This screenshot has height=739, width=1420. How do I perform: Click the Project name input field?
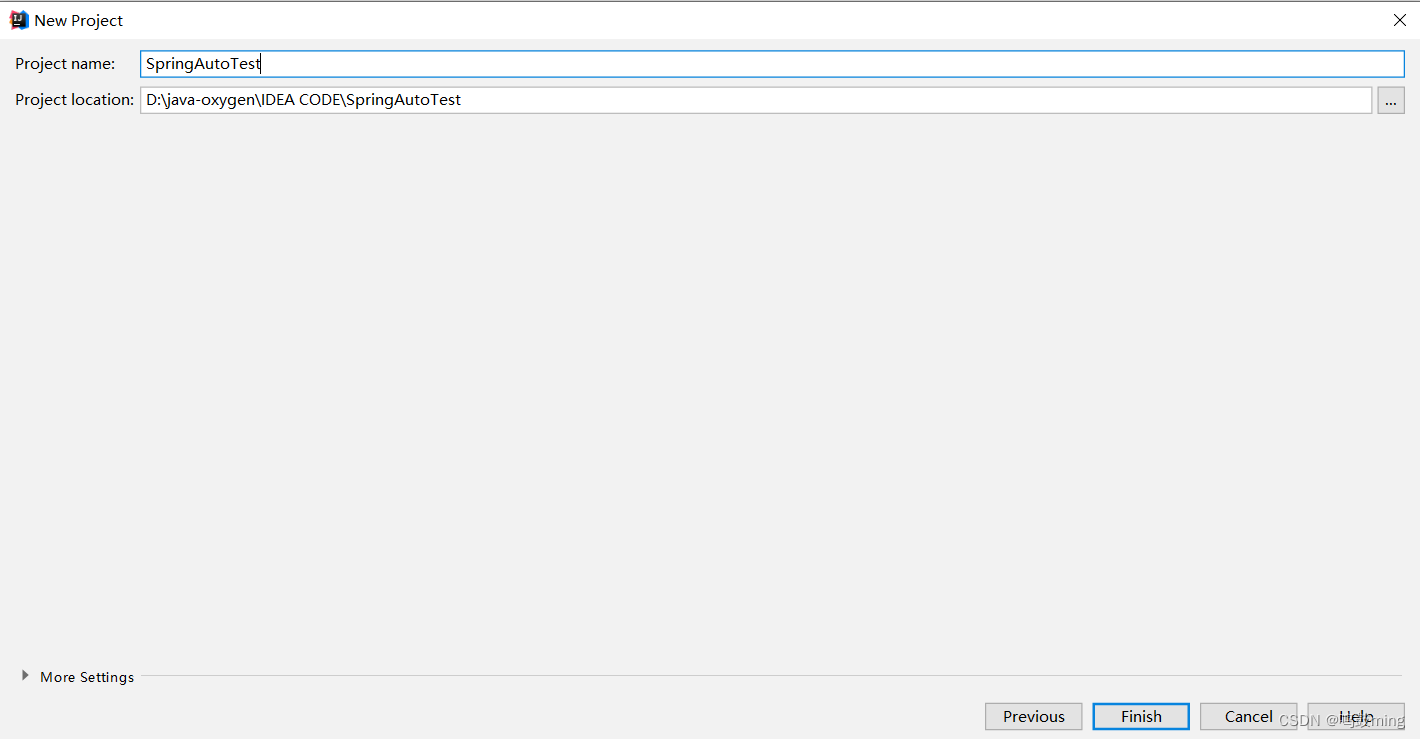[772, 64]
